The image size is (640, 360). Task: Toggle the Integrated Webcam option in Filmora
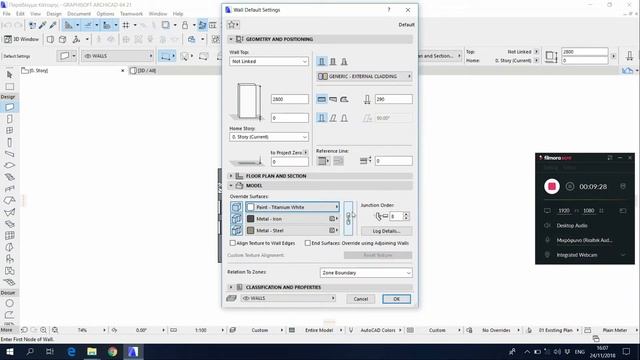coord(547,255)
